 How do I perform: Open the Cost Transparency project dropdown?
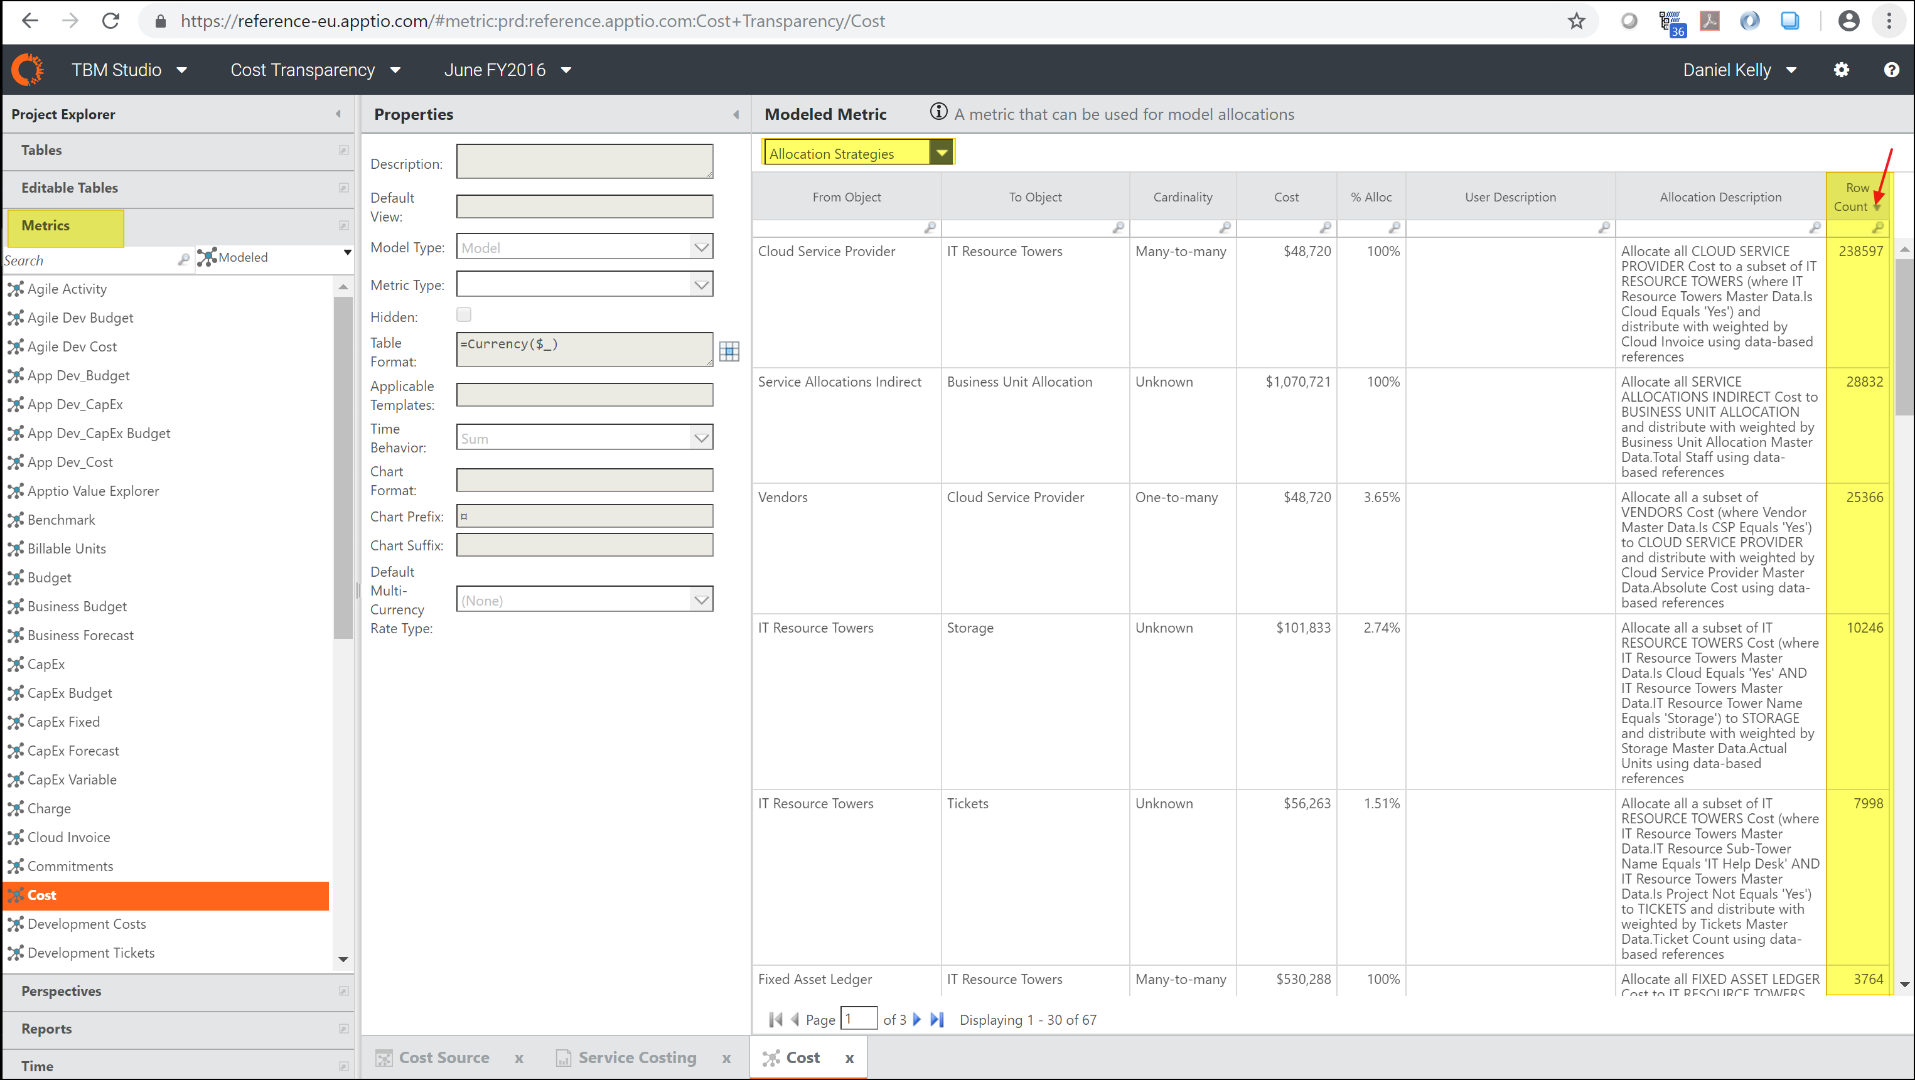[315, 70]
